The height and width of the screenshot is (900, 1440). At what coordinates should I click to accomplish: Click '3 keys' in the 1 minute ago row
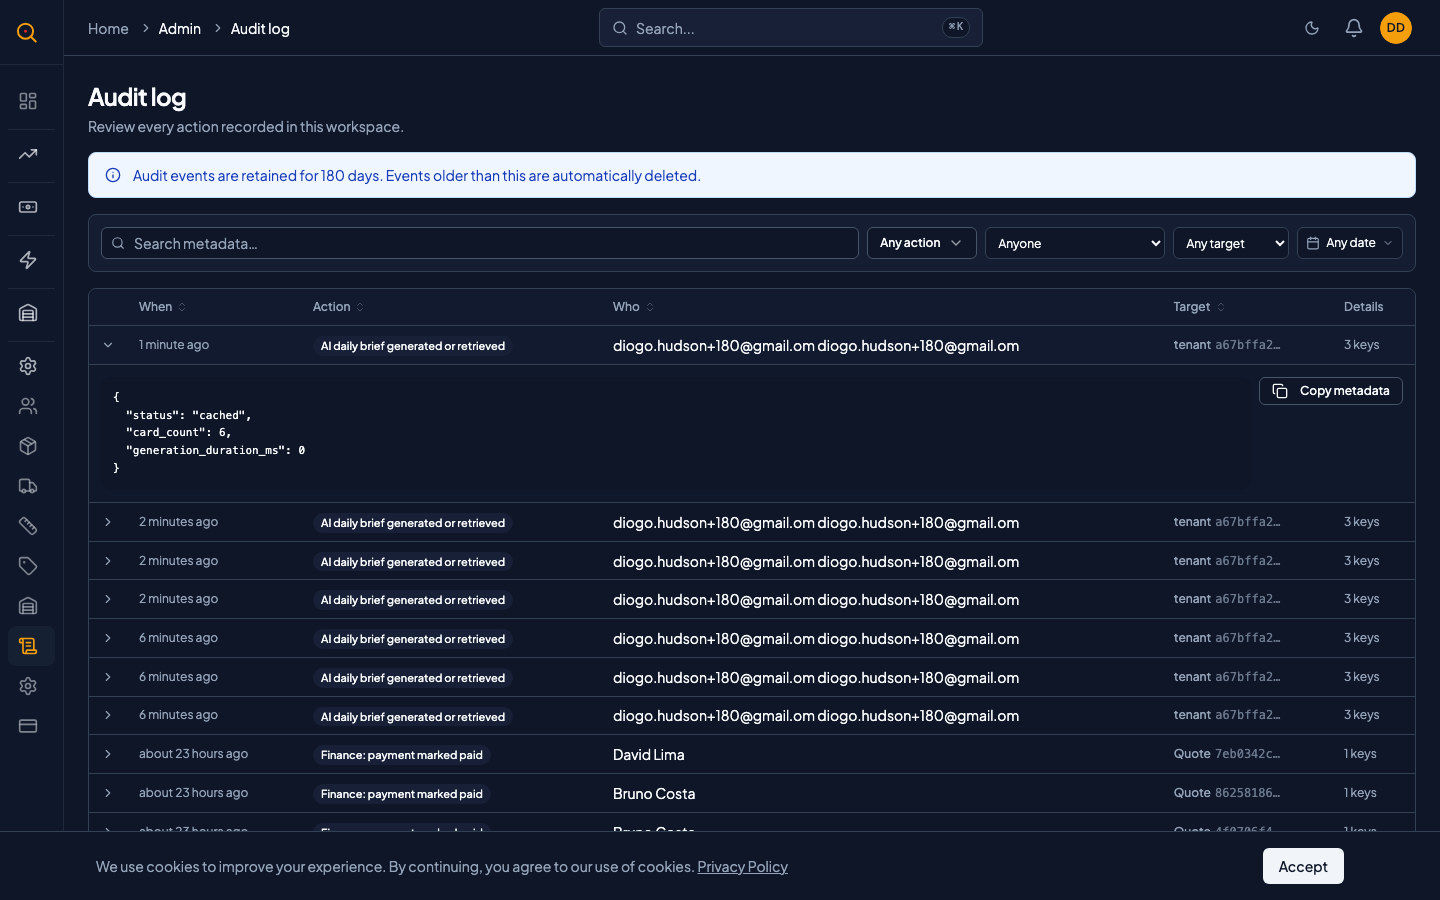click(1362, 345)
